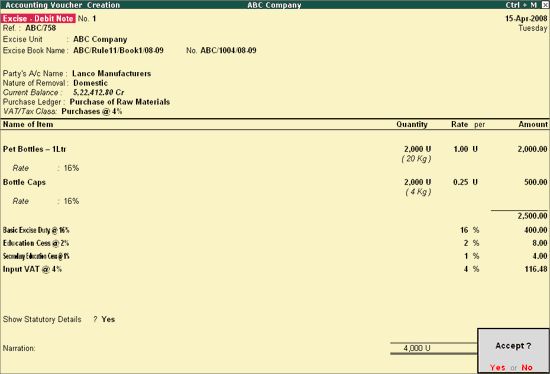Click the Input VAT @ 4% ledger
The width and height of the screenshot is (550, 374).
tap(32, 269)
